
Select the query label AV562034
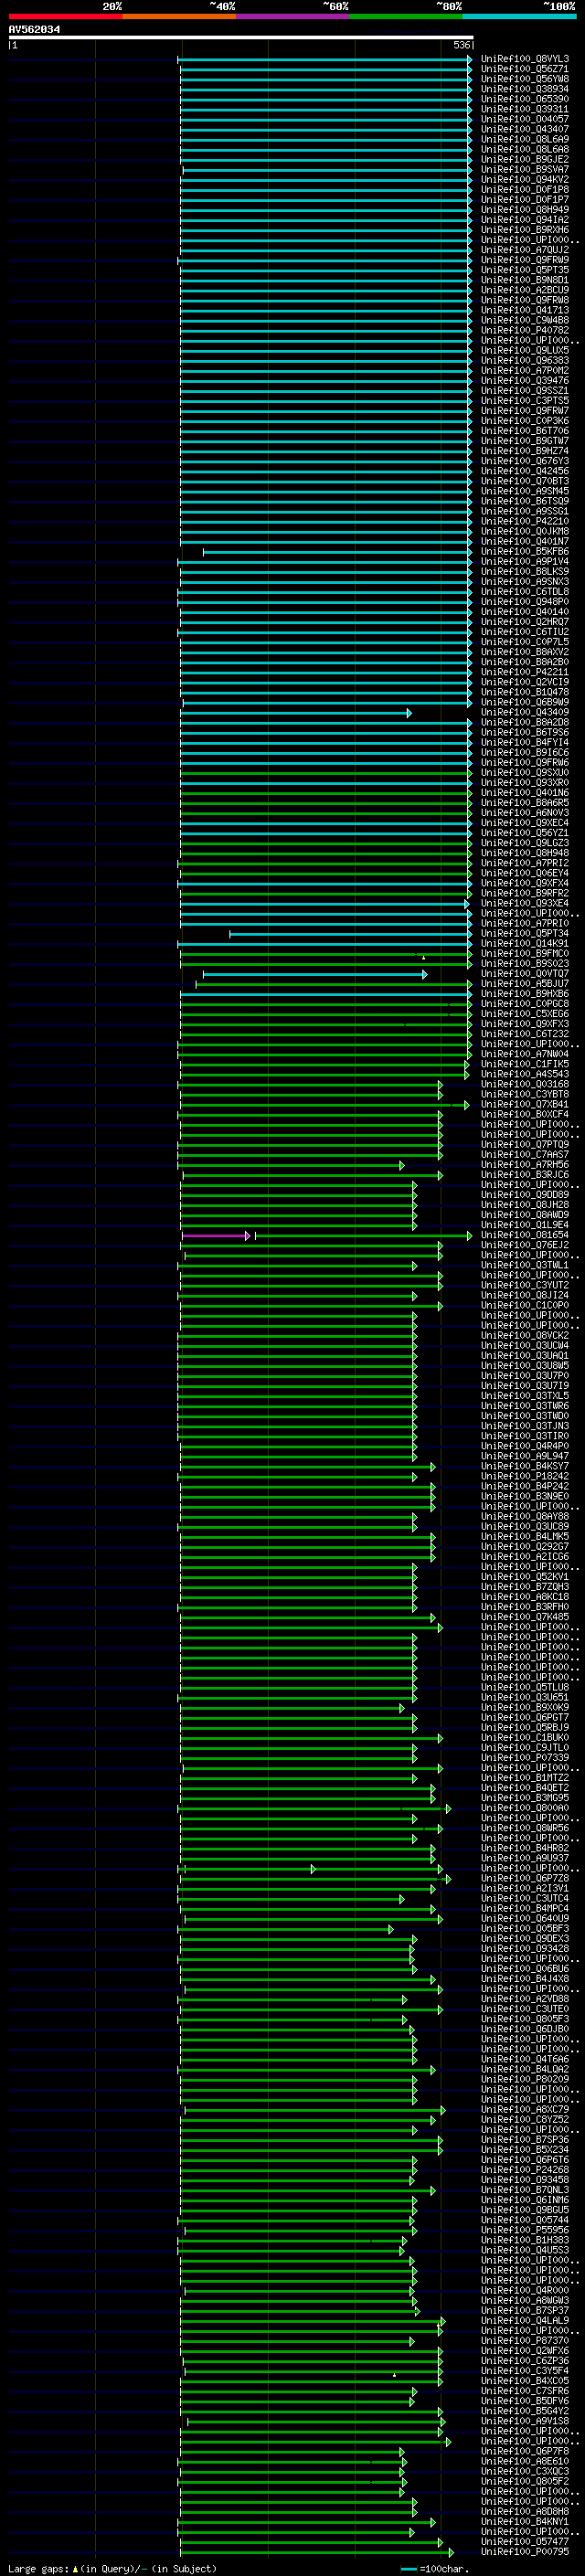tap(34, 30)
